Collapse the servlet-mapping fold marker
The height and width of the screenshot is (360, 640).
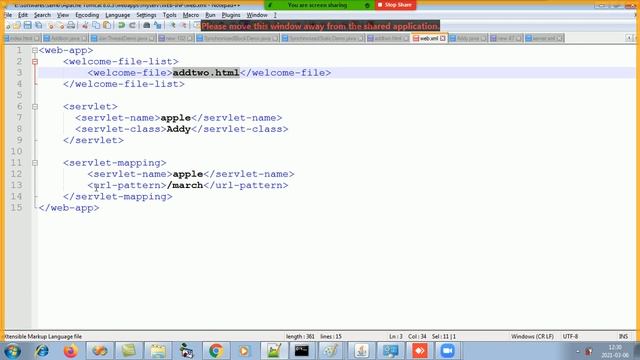[x=35, y=163]
